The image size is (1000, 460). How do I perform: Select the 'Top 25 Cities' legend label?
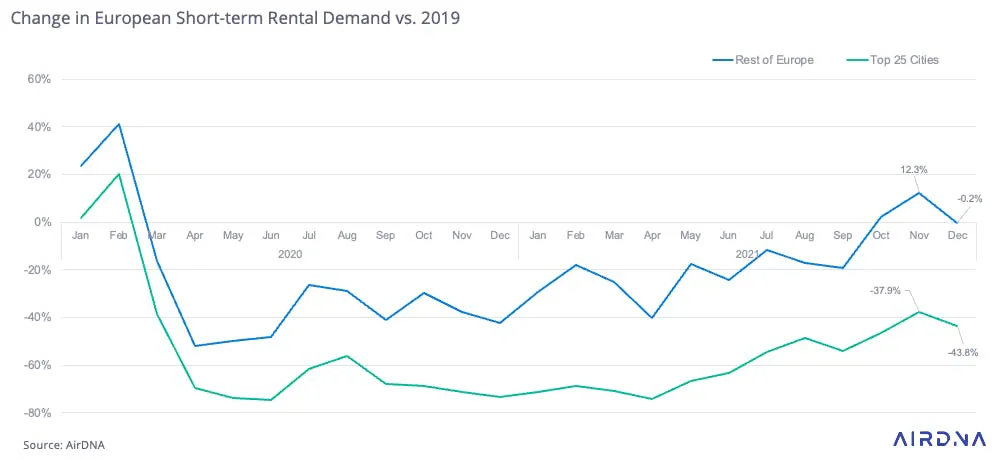904,61
